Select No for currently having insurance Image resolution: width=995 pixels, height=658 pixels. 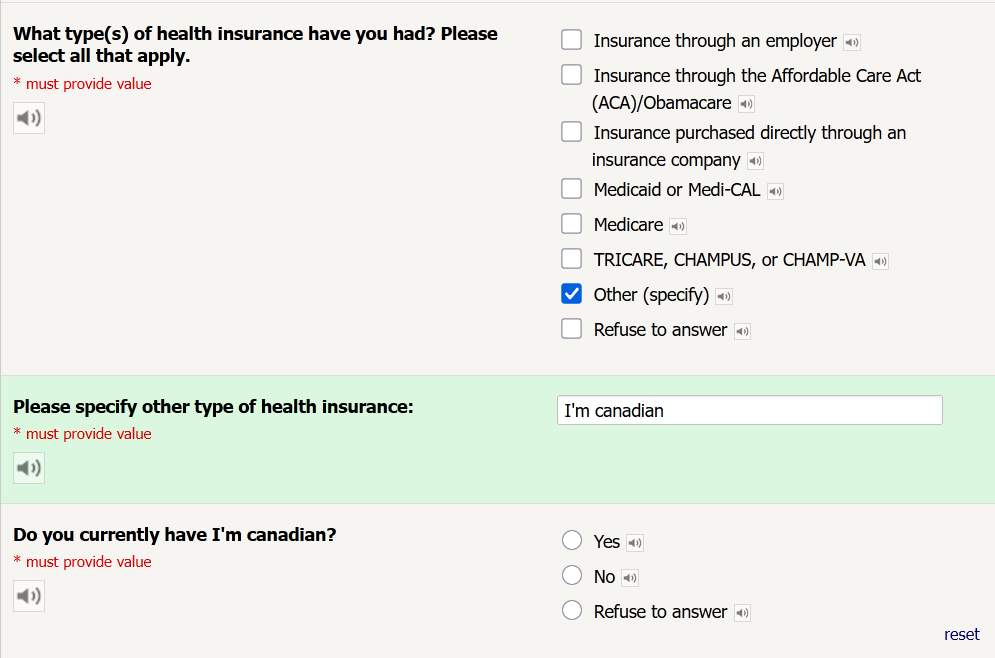tap(572, 575)
